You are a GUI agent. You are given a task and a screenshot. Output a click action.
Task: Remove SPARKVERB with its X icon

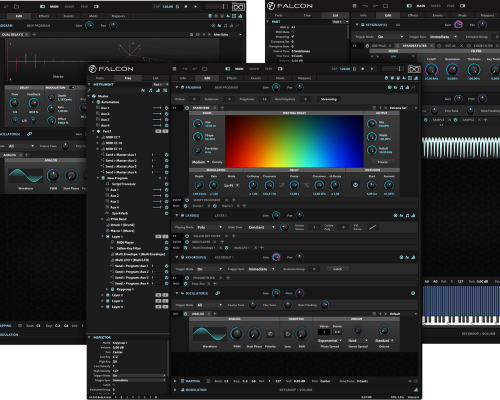click(215, 108)
